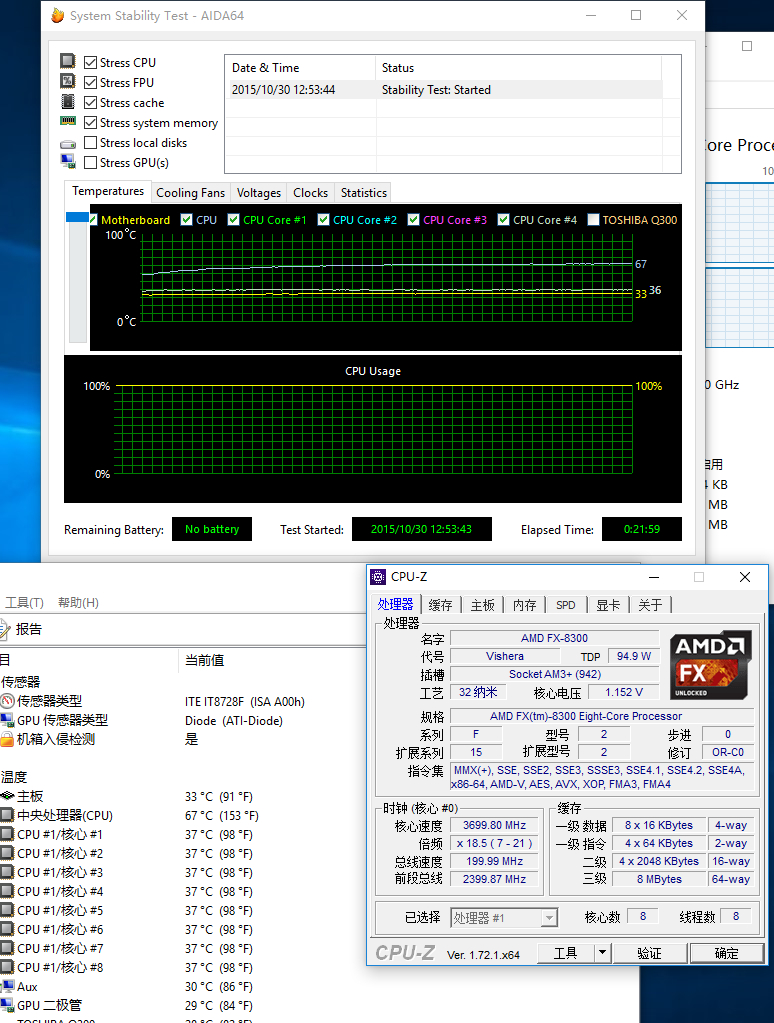The image size is (774, 1023).
Task: Click the 报告 report page icon
Action: pyautogui.click(x=5, y=629)
